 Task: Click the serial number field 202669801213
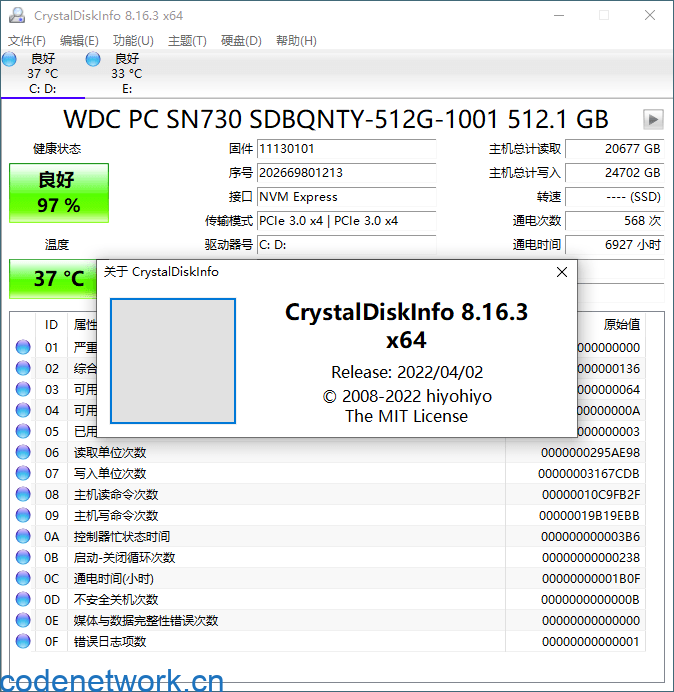point(346,173)
